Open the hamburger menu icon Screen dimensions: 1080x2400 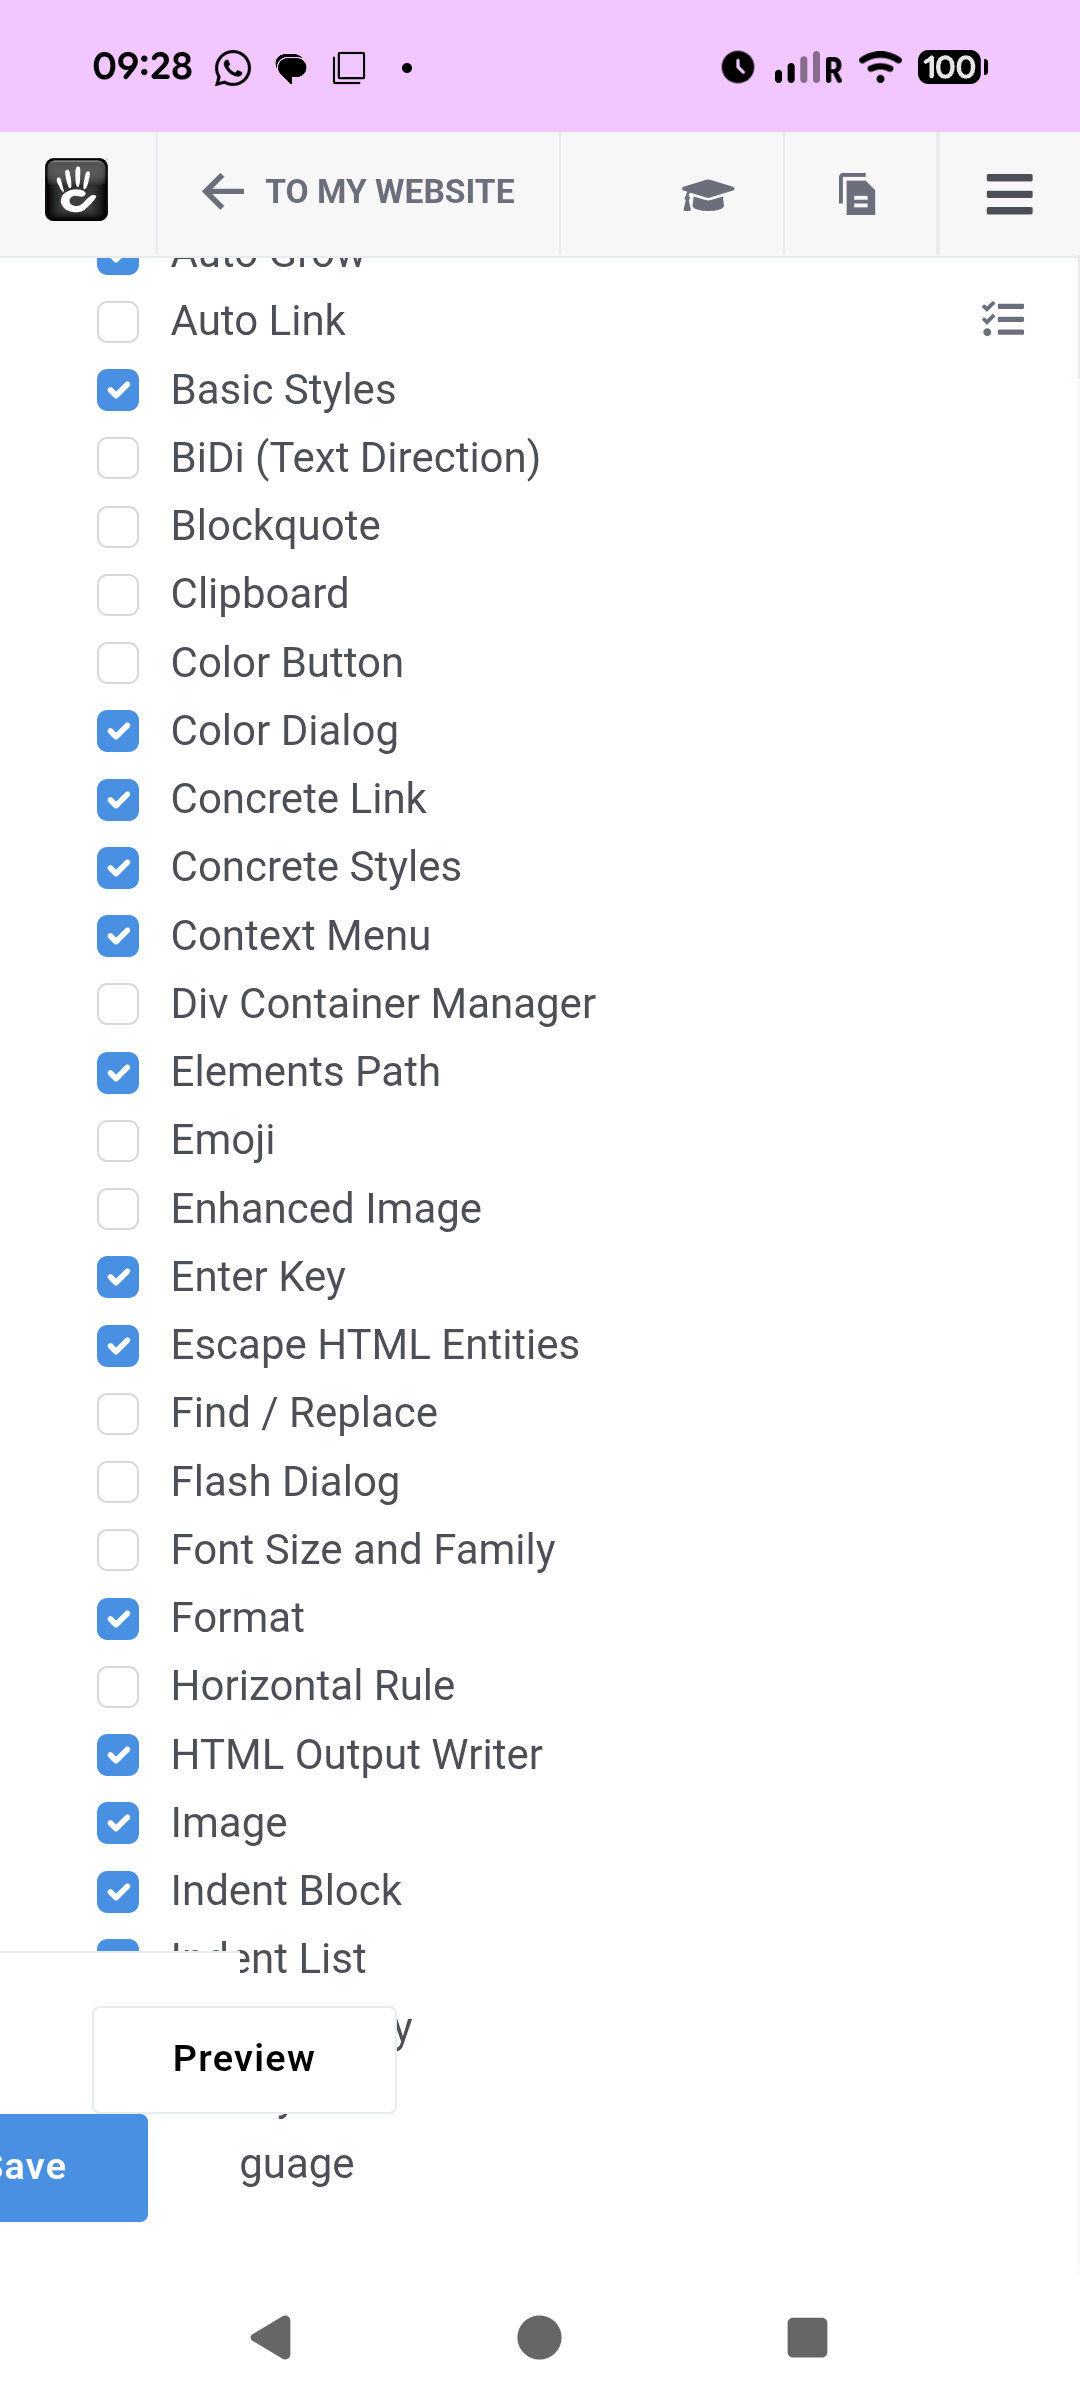[1009, 194]
